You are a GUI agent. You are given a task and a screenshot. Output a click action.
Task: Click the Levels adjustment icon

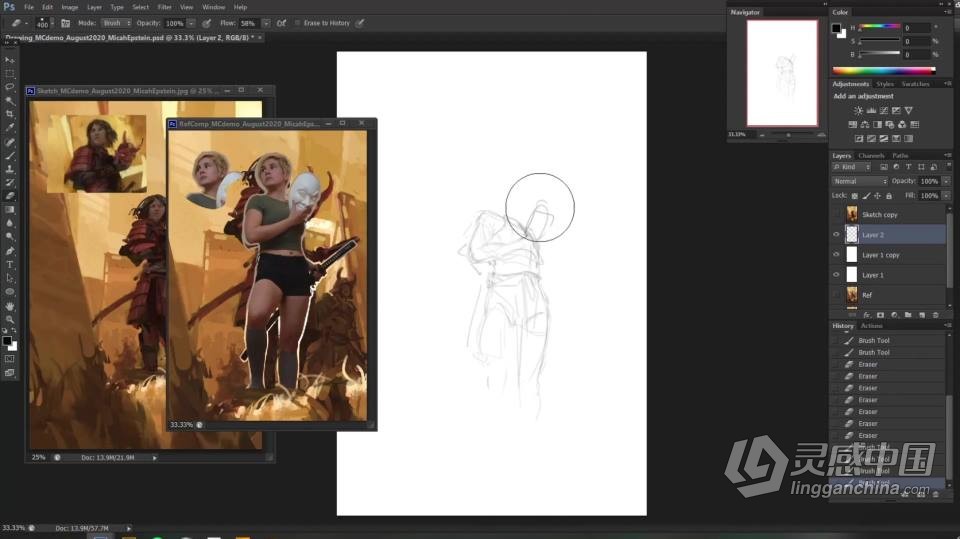pos(871,111)
